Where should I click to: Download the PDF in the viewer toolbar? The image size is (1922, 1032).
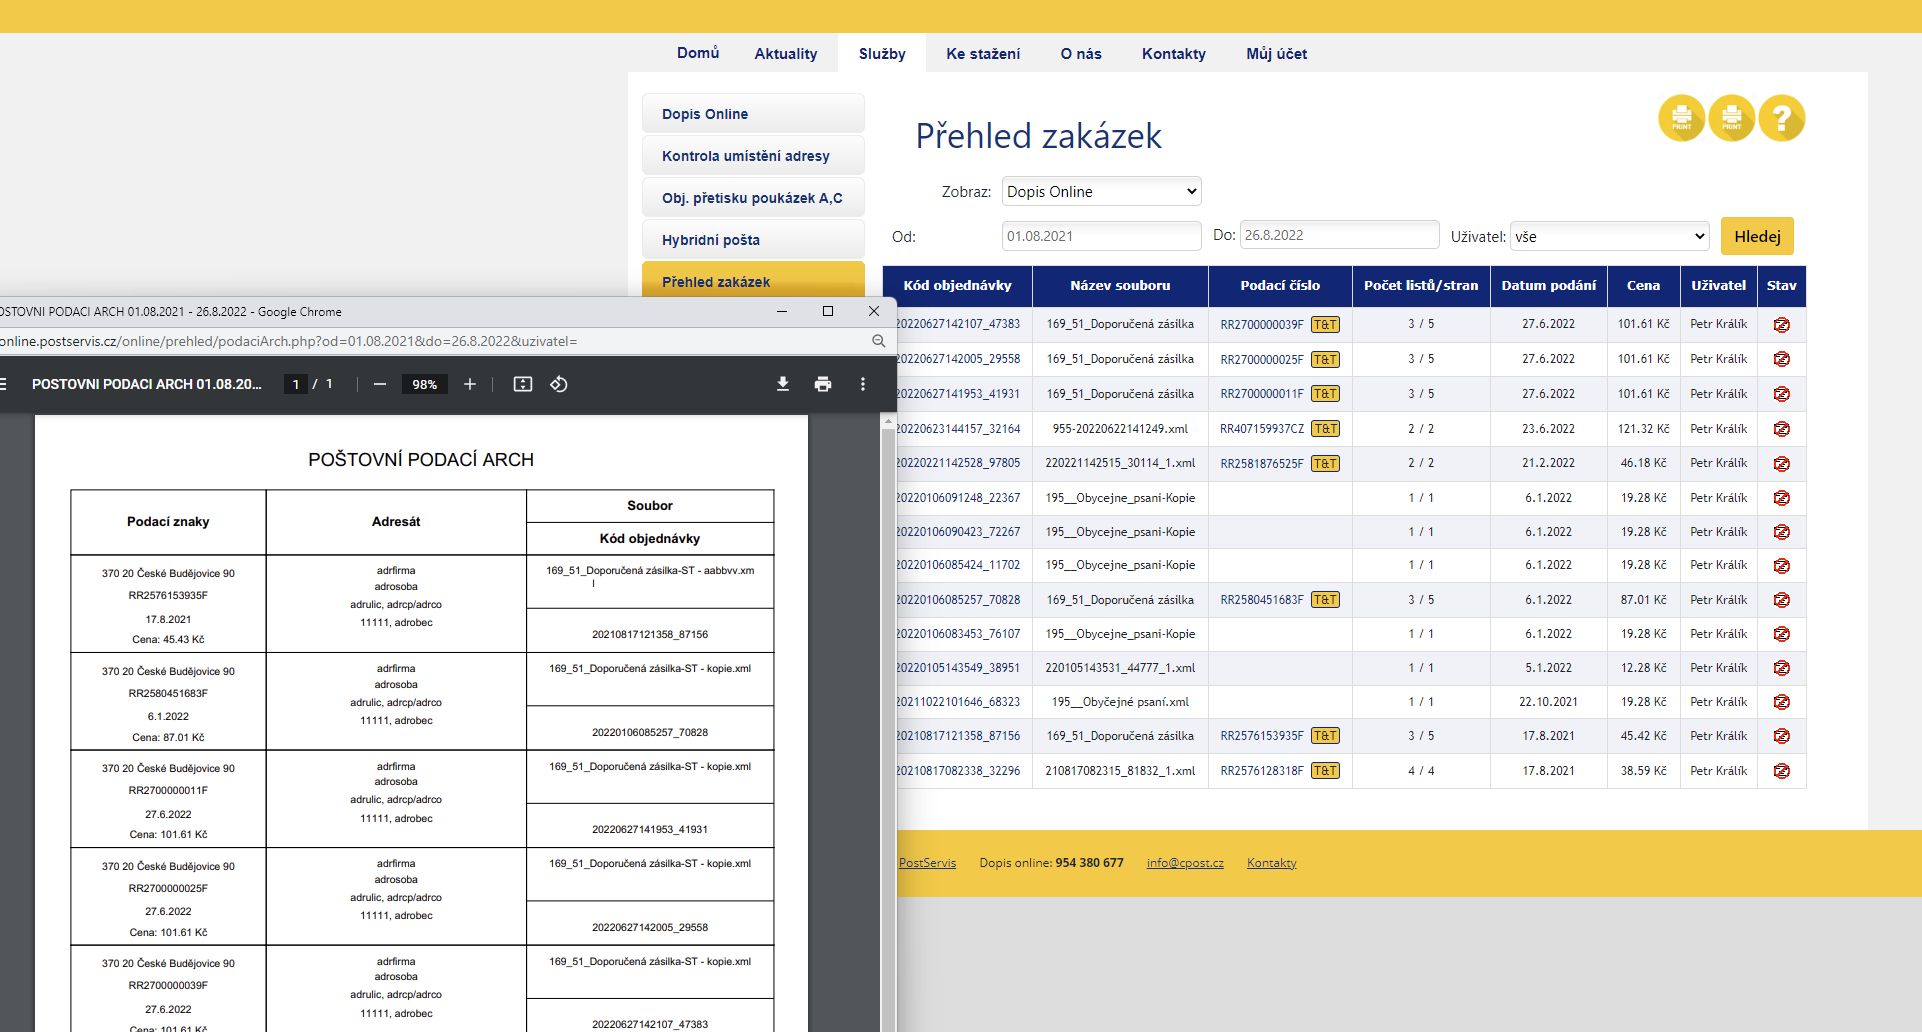click(783, 384)
